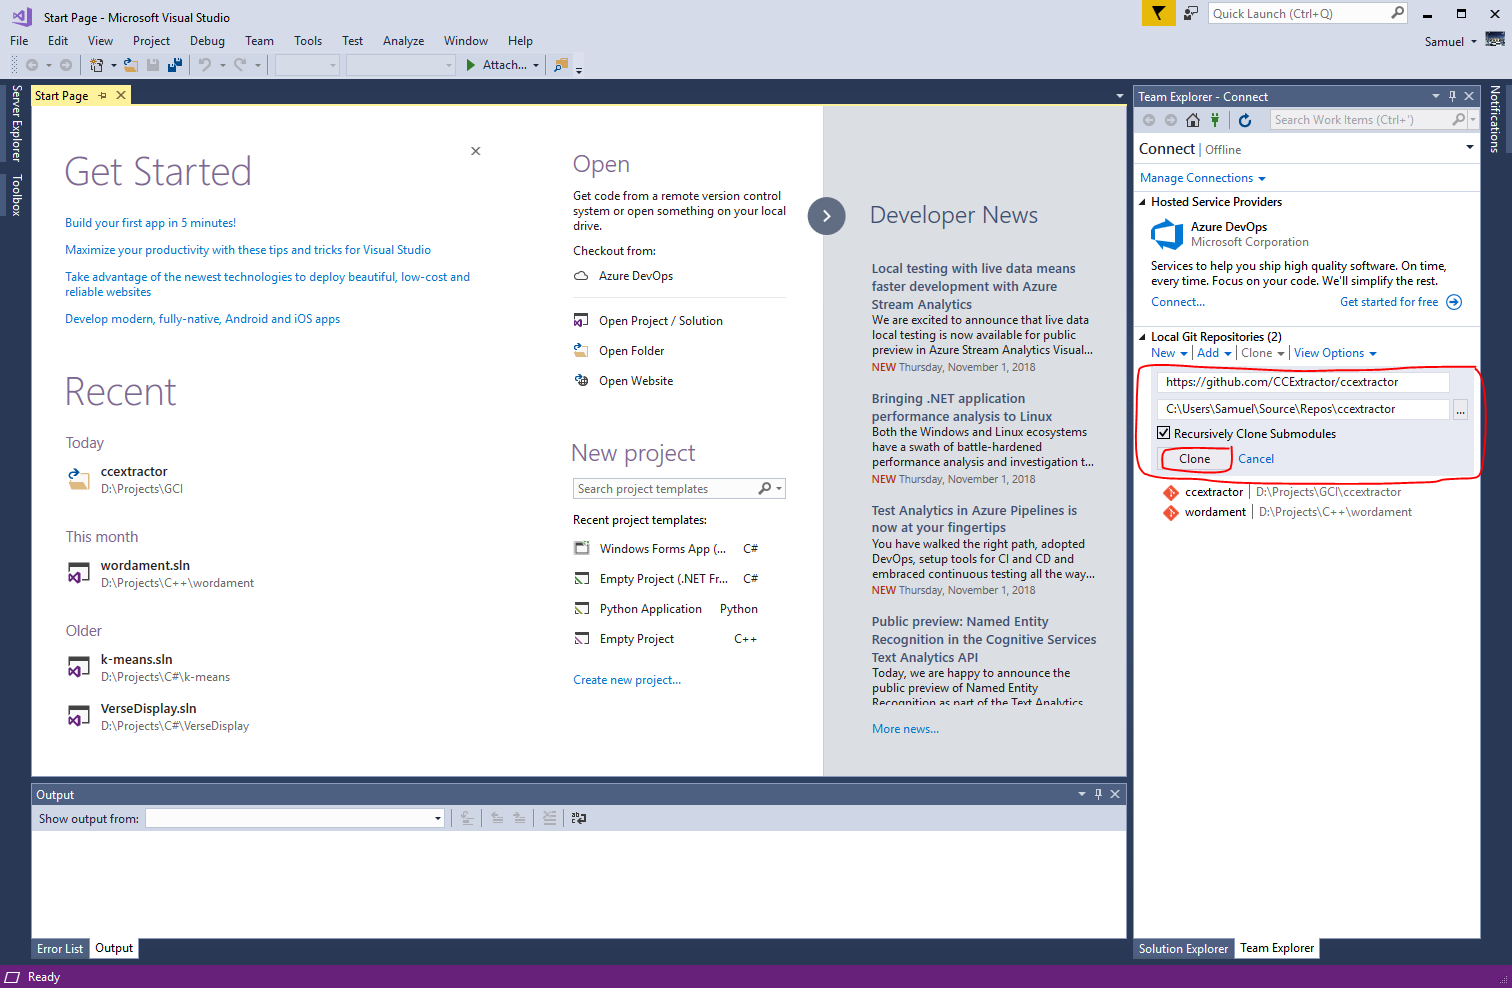Click the yellow notifications filter flag icon
This screenshot has height=988, width=1512.
(1158, 13)
